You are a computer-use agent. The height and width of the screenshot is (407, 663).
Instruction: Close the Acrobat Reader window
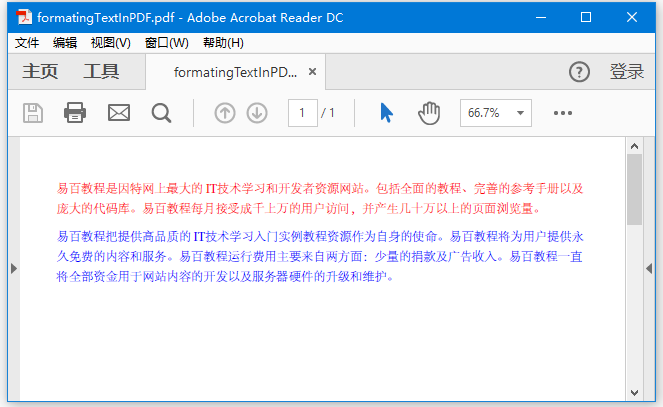click(x=632, y=17)
